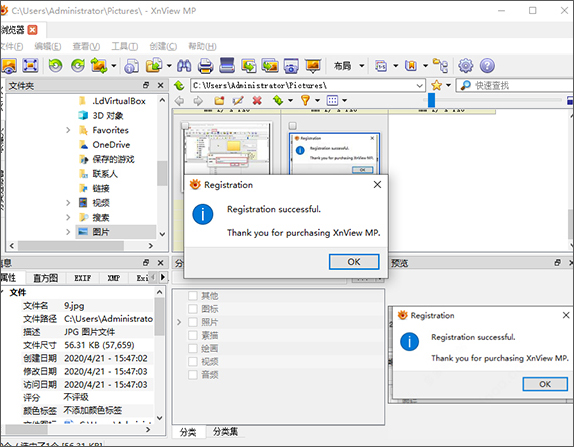Check the 照片 category checkbox
This screenshot has width=574, height=447.
[x=193, y=322]
